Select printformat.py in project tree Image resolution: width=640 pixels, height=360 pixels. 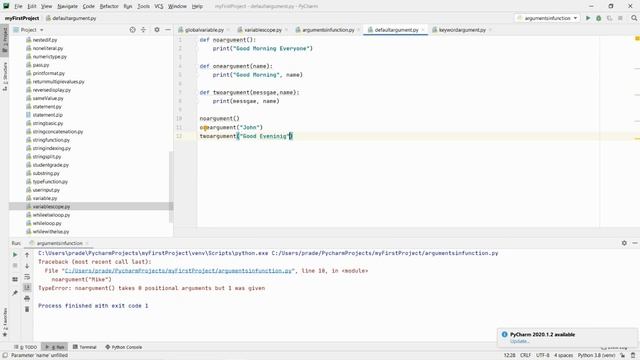pyautogui.click(x=49, y=73)
